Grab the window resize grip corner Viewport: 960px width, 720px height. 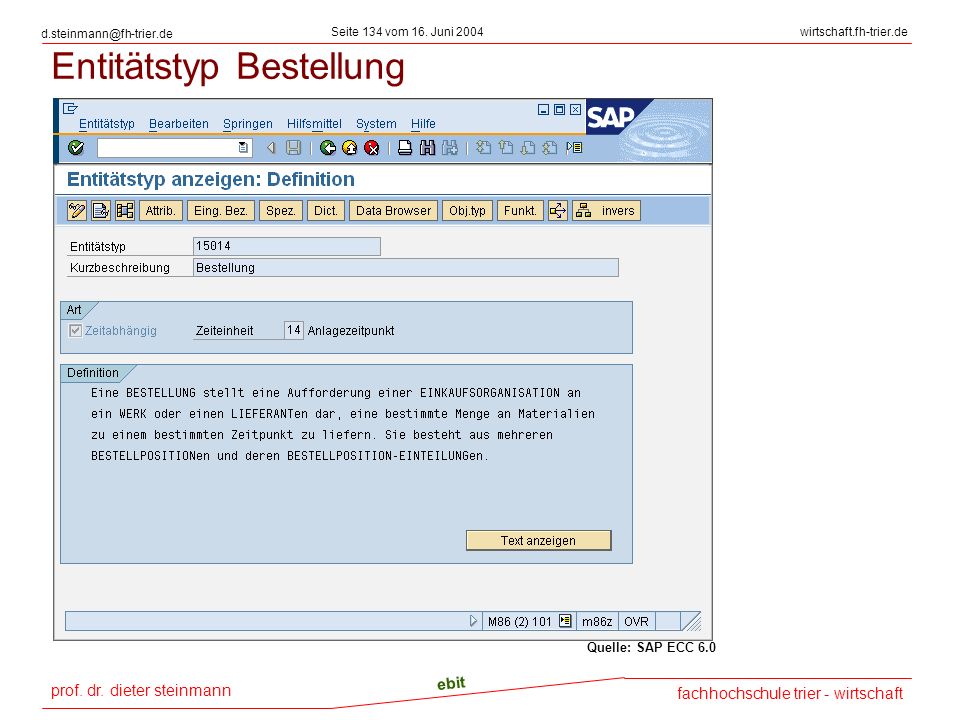click(x=692, y=621)
